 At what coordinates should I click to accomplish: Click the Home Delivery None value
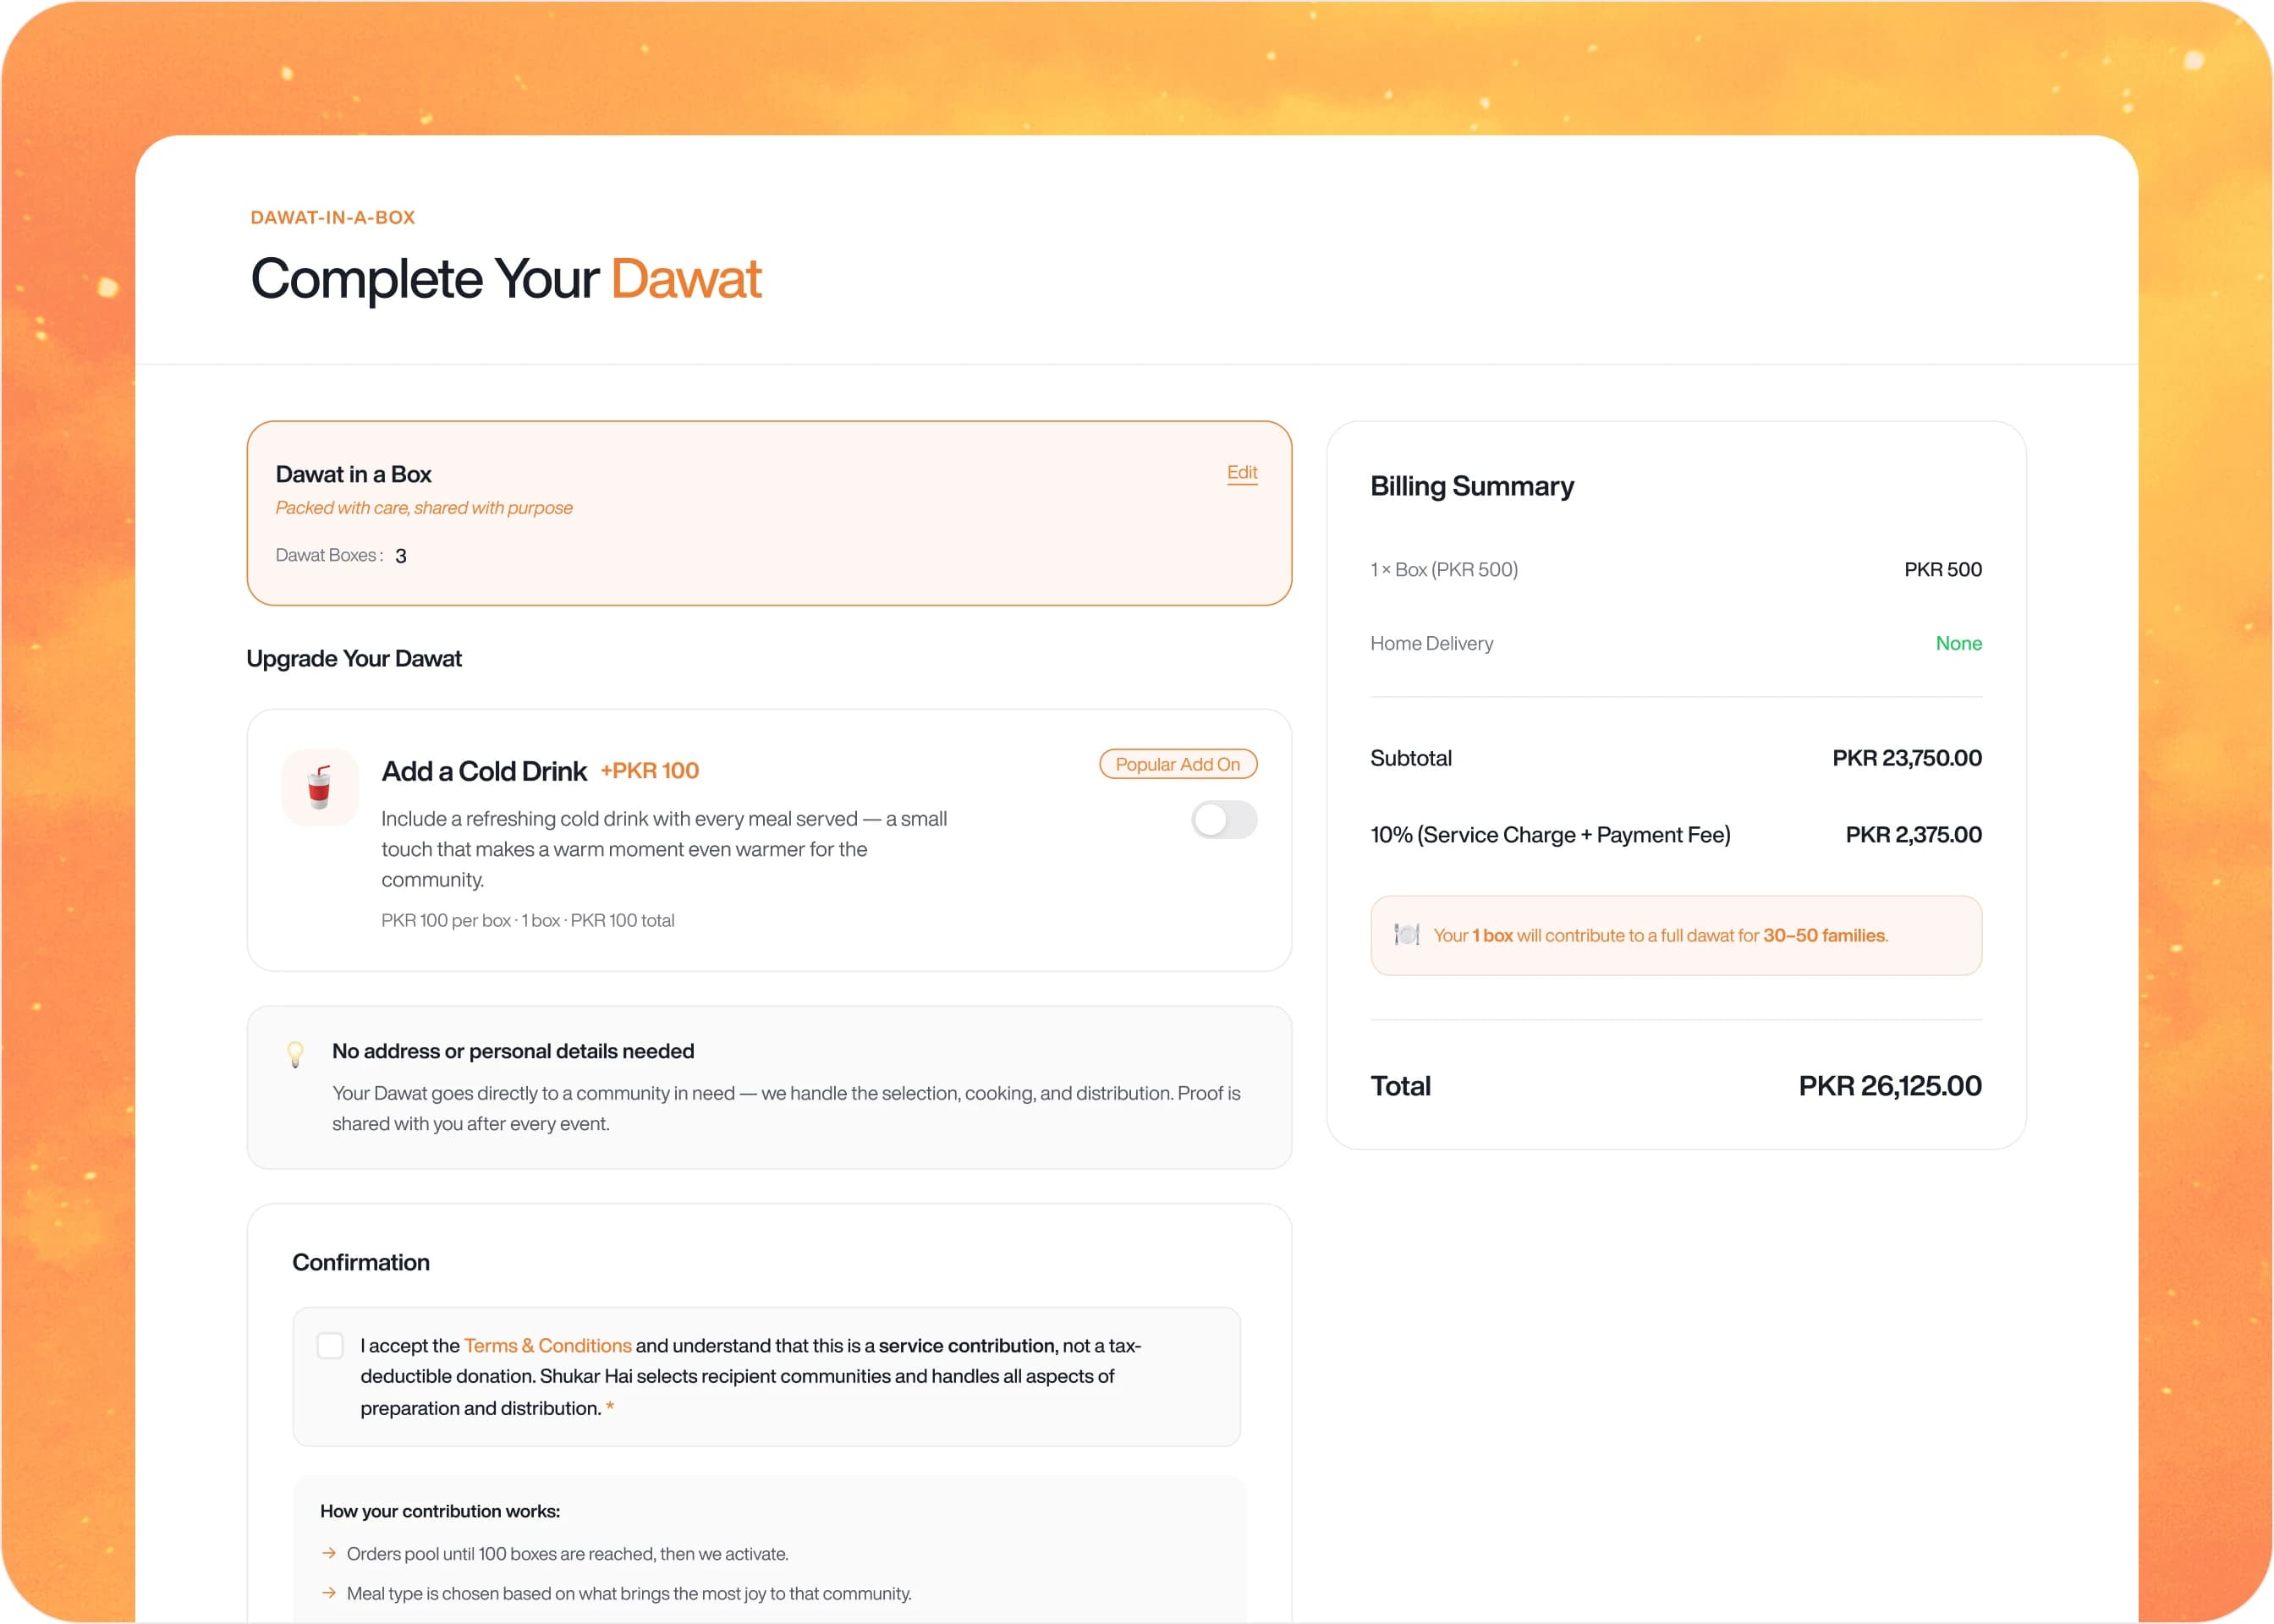tap(1958, 643)
